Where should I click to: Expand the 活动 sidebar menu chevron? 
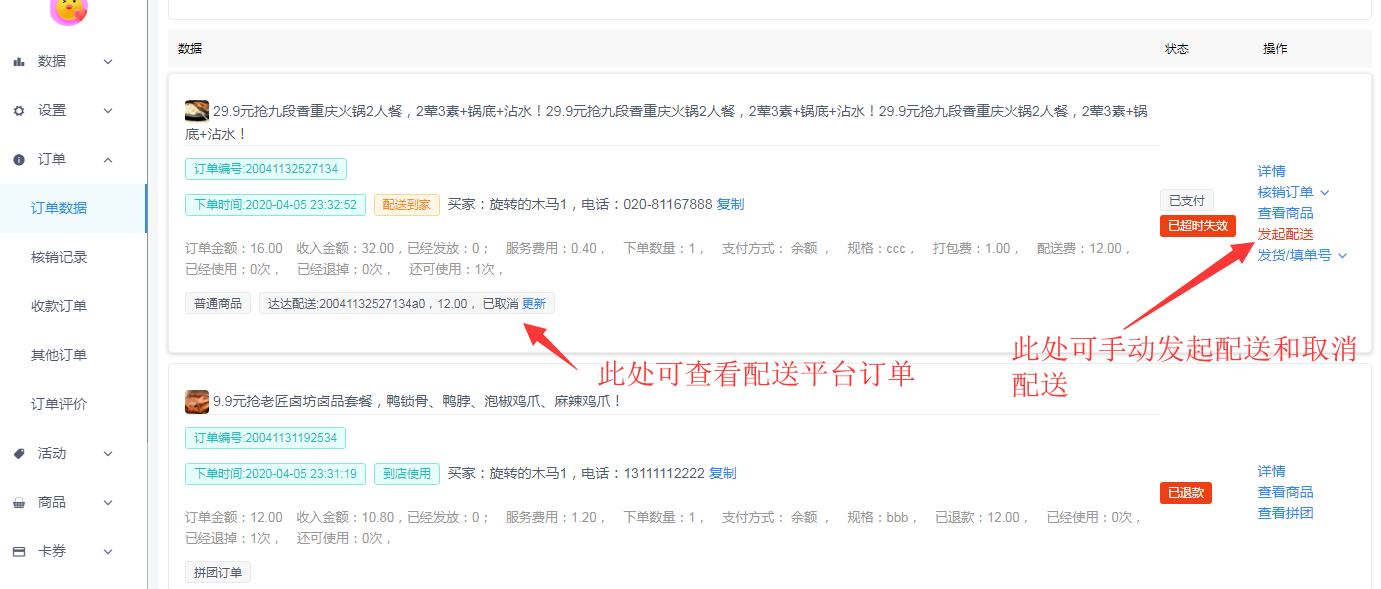pyautogui.click(x=108, y=454)
